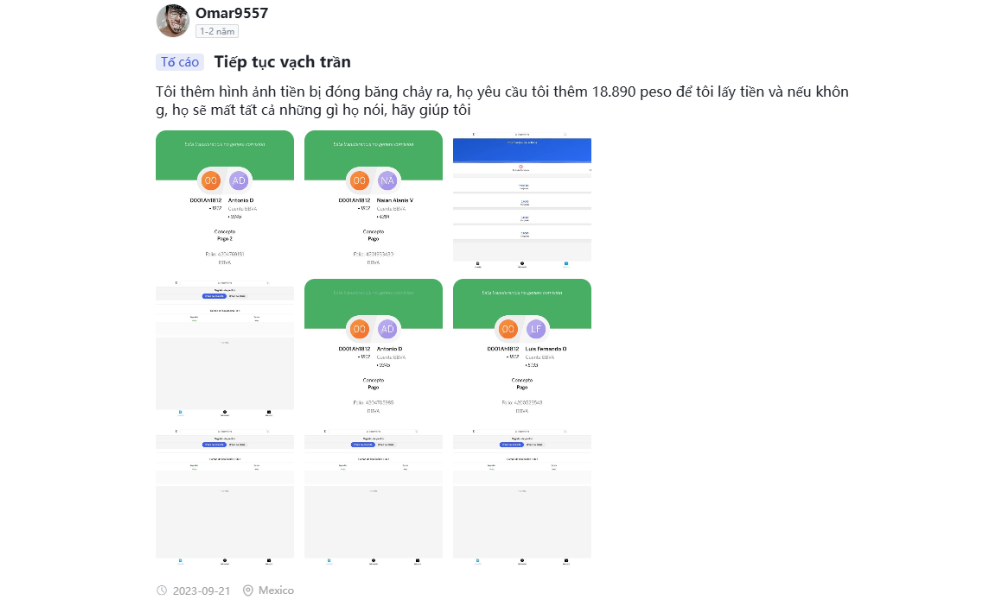
Task: Click the location pin icon
Action: [248, 590]
